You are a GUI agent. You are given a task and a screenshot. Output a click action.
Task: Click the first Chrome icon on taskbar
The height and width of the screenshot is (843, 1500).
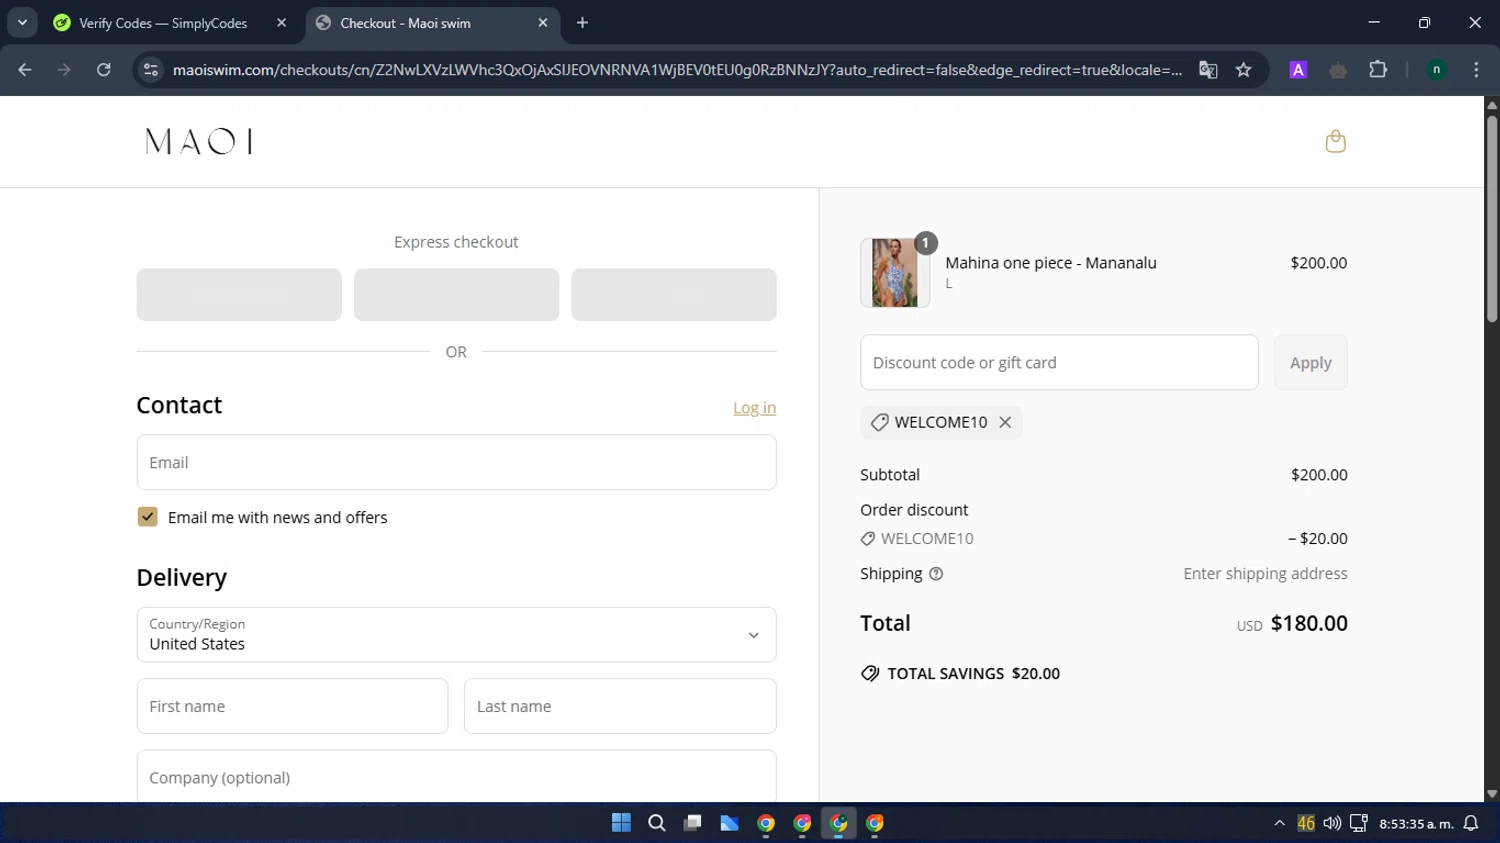coord(766,823)
